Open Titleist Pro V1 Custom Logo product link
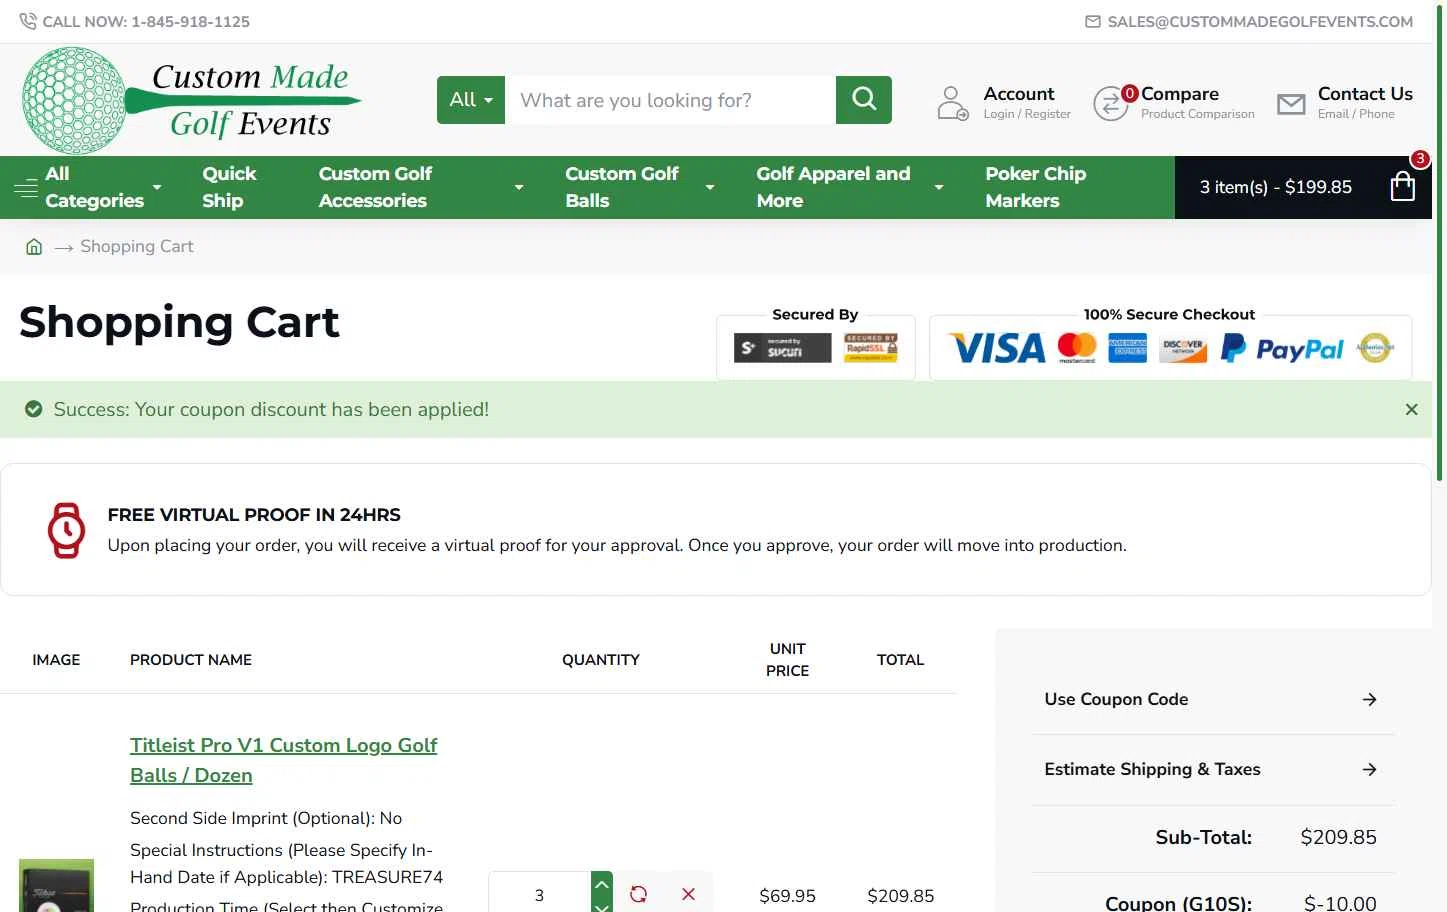This screenshot has width=1447, height=912. (x=283, y=760)
